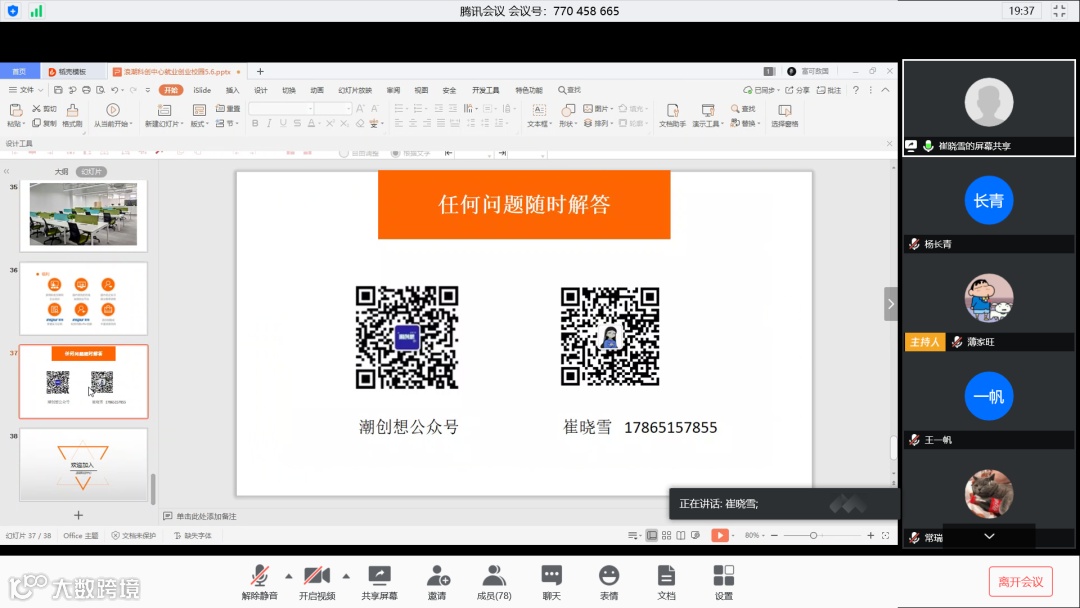Switch to the iSlide ribbon tab
The height and width of the screenshot is (608, 1080).
tap(202, 90)
